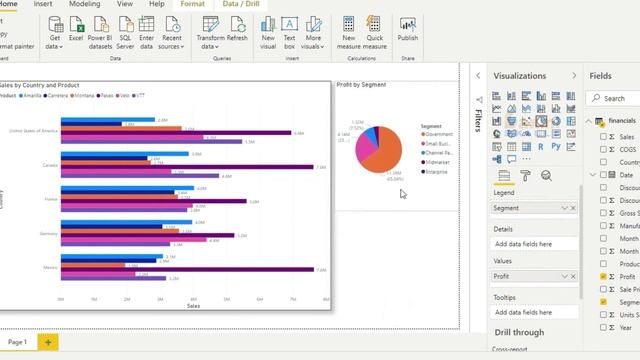Choose the Line chart visual
The height and width of the screenshot is (360, 640).
[x=496, y=109]
